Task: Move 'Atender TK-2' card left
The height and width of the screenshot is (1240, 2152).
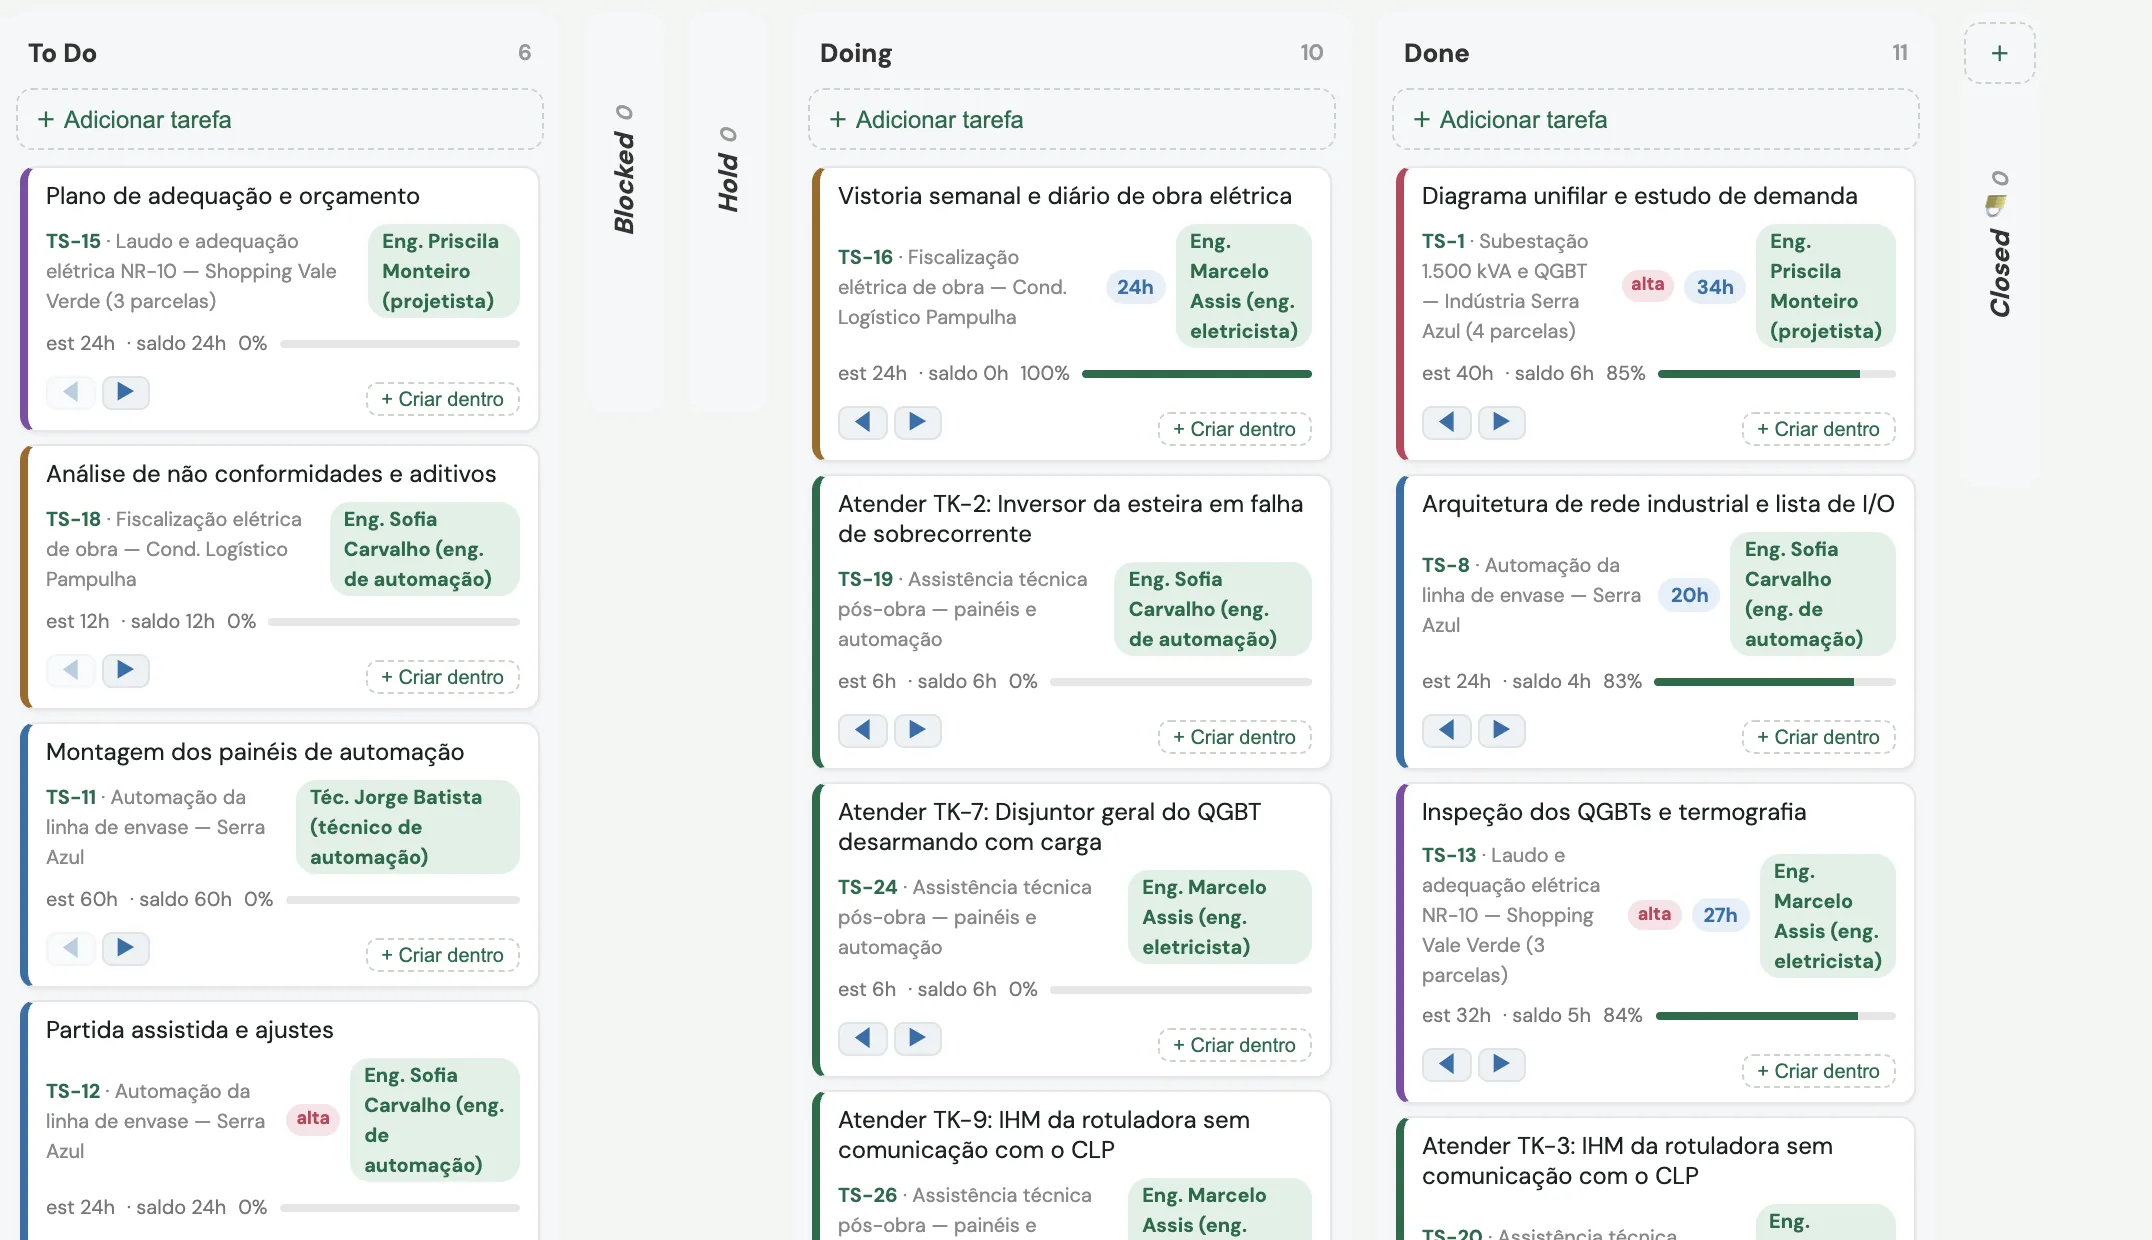Action: coord(863,730)
